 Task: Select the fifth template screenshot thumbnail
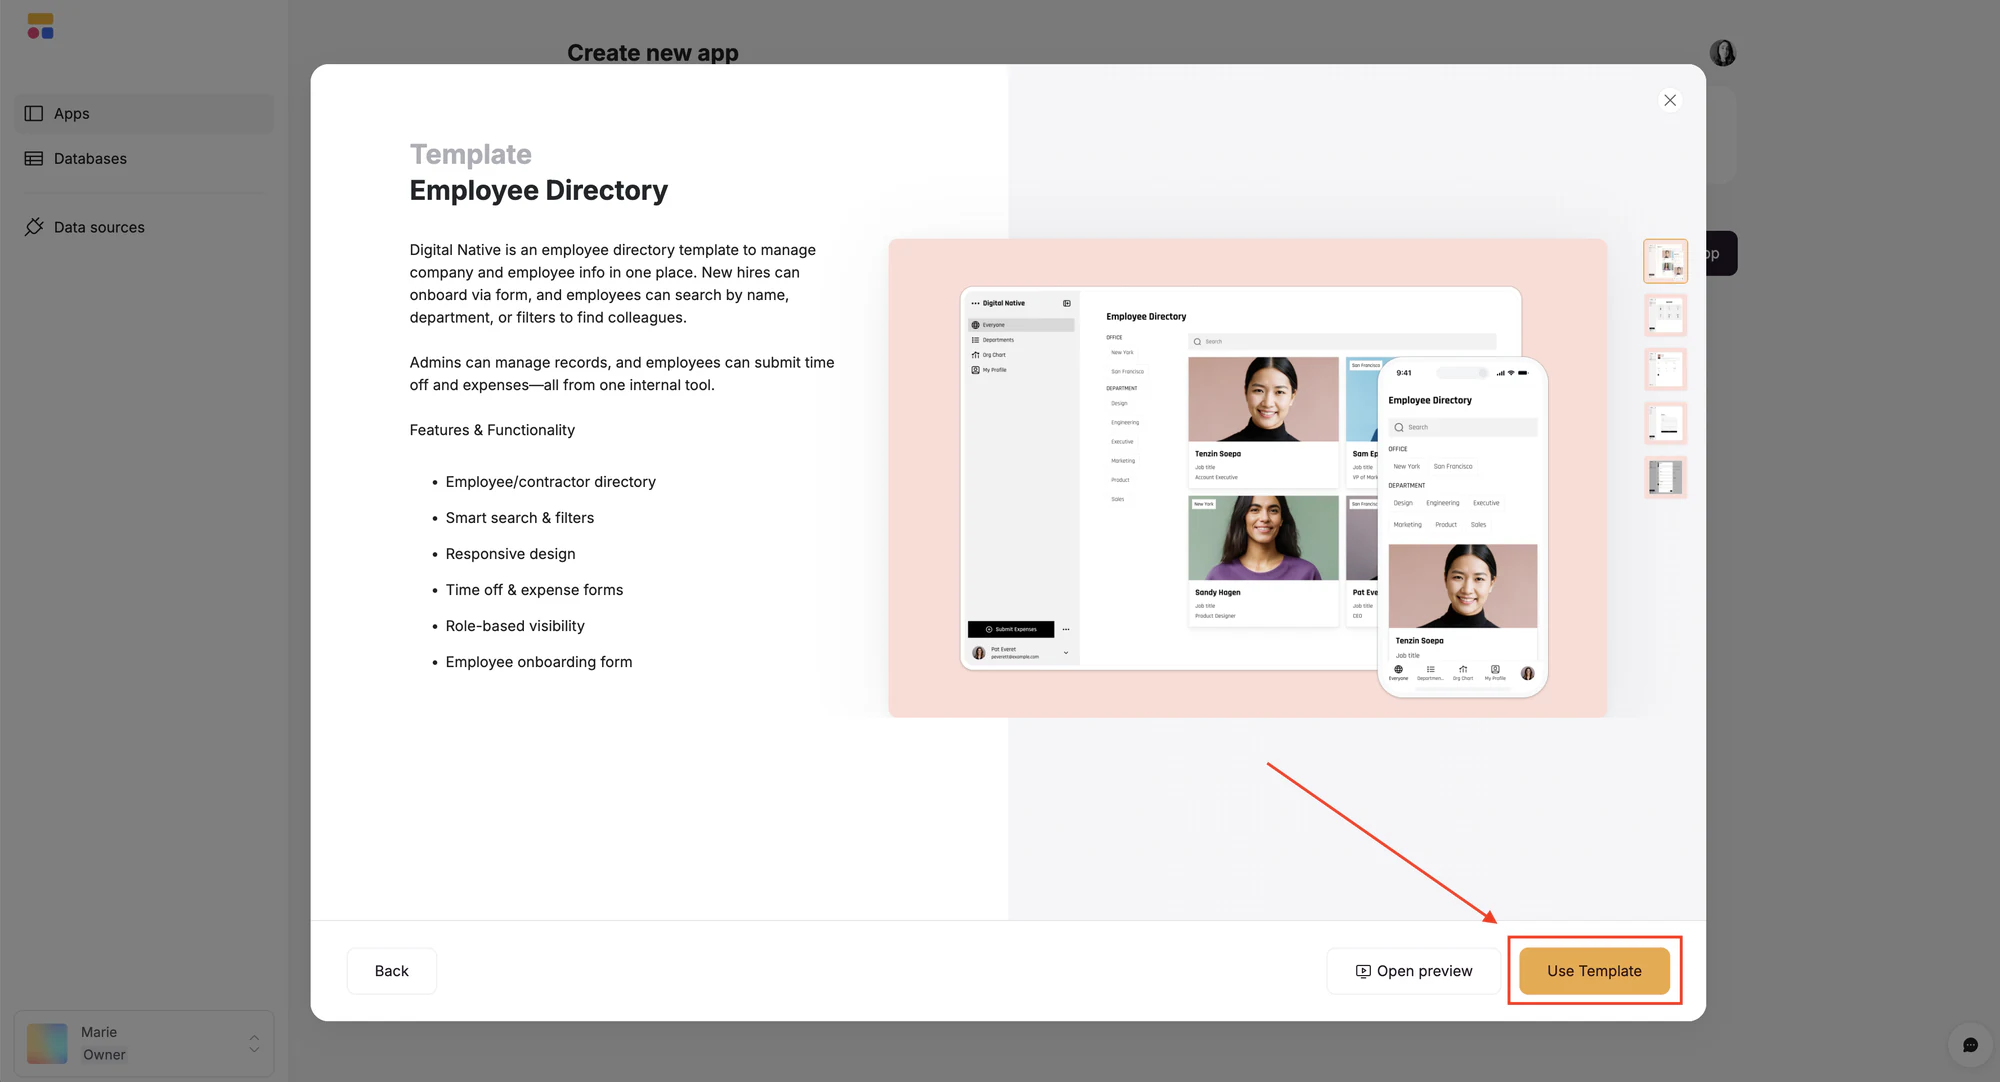coord(1666,477)
